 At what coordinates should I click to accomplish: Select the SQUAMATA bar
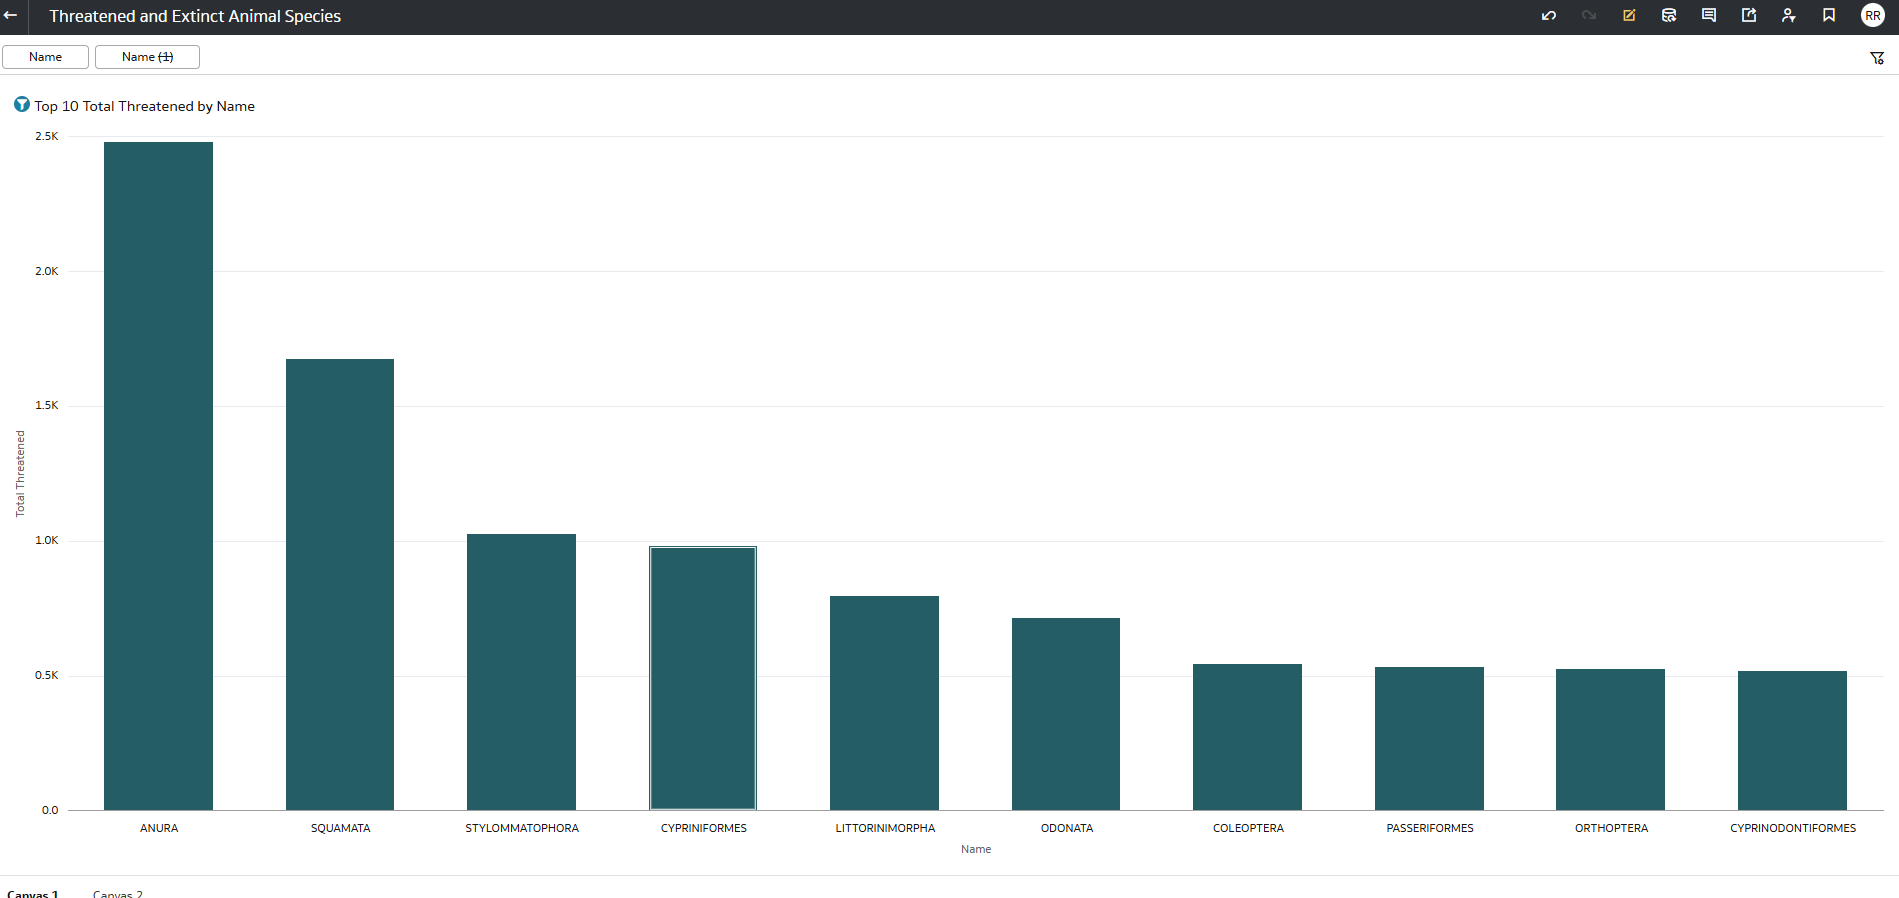(x=340, y=584)
